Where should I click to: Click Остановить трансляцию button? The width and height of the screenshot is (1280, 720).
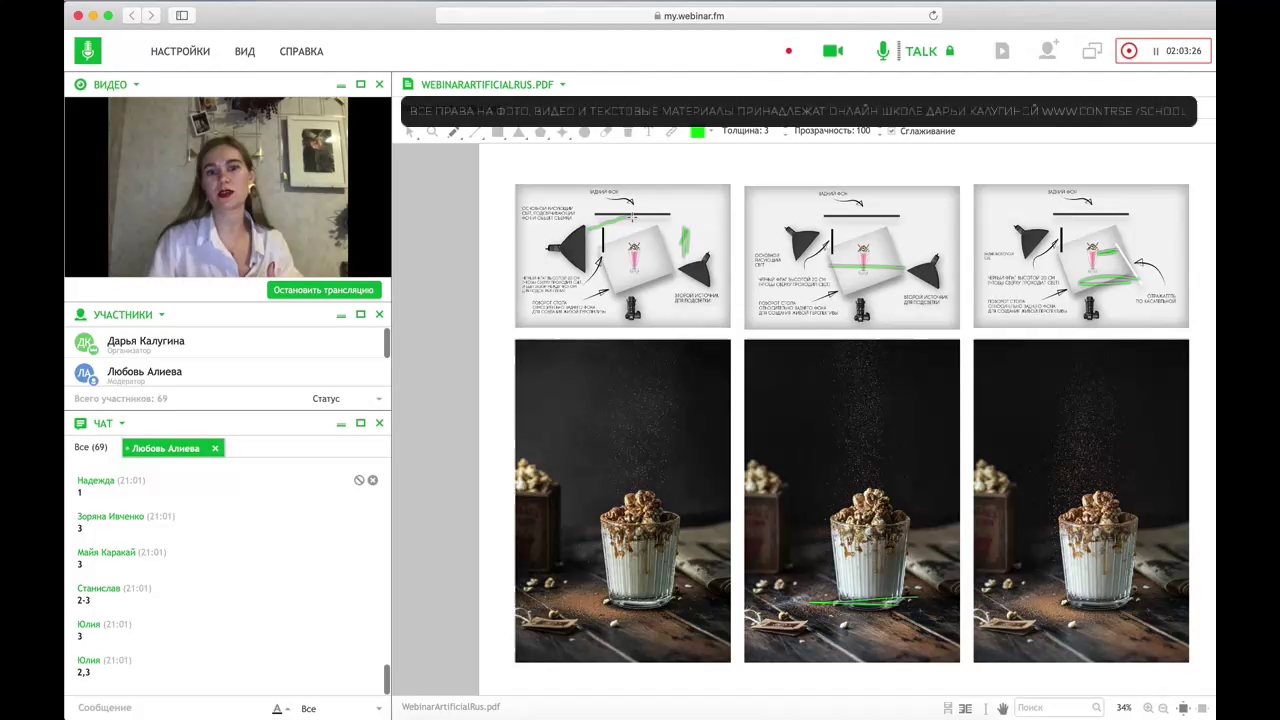coord(323,290)
